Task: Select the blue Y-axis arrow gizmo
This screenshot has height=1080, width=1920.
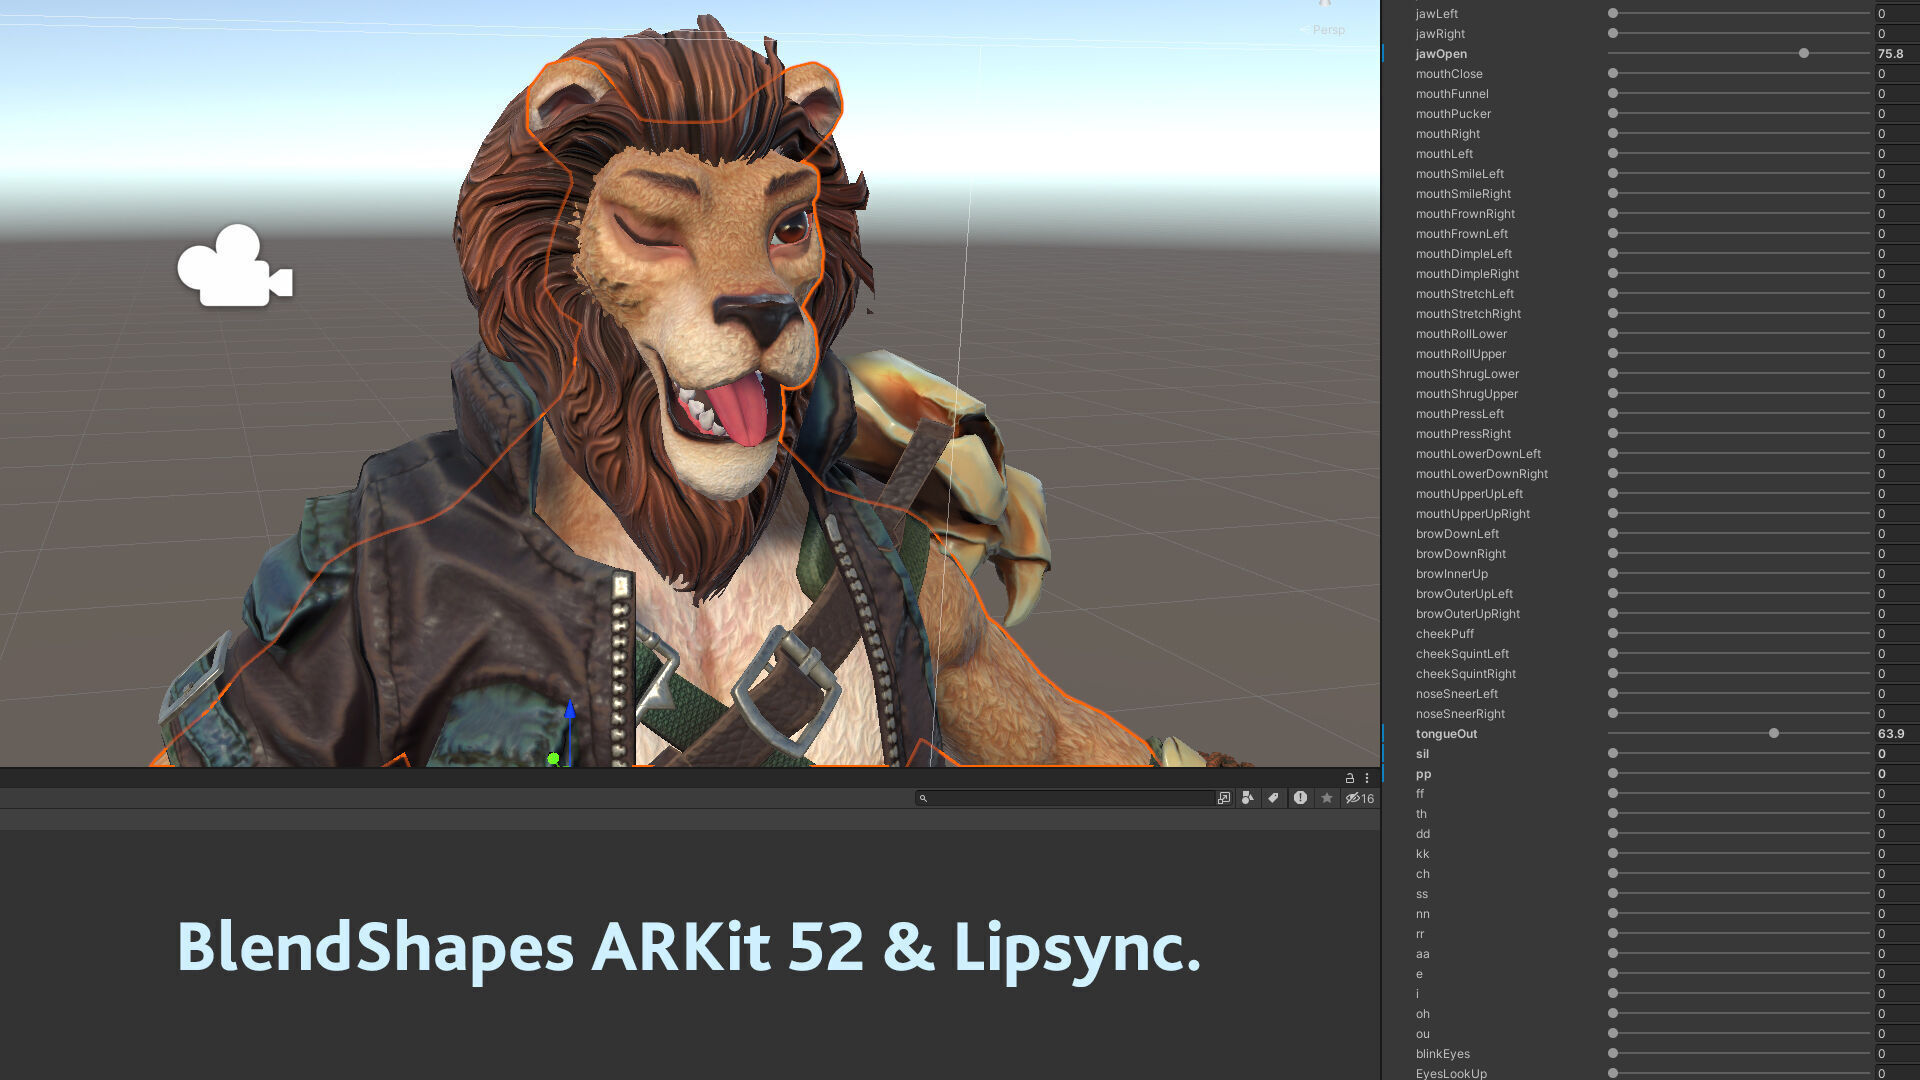Action: (570, 711)
